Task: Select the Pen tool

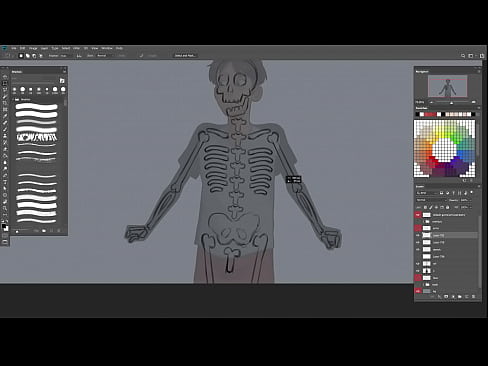Action: point(5,175)
